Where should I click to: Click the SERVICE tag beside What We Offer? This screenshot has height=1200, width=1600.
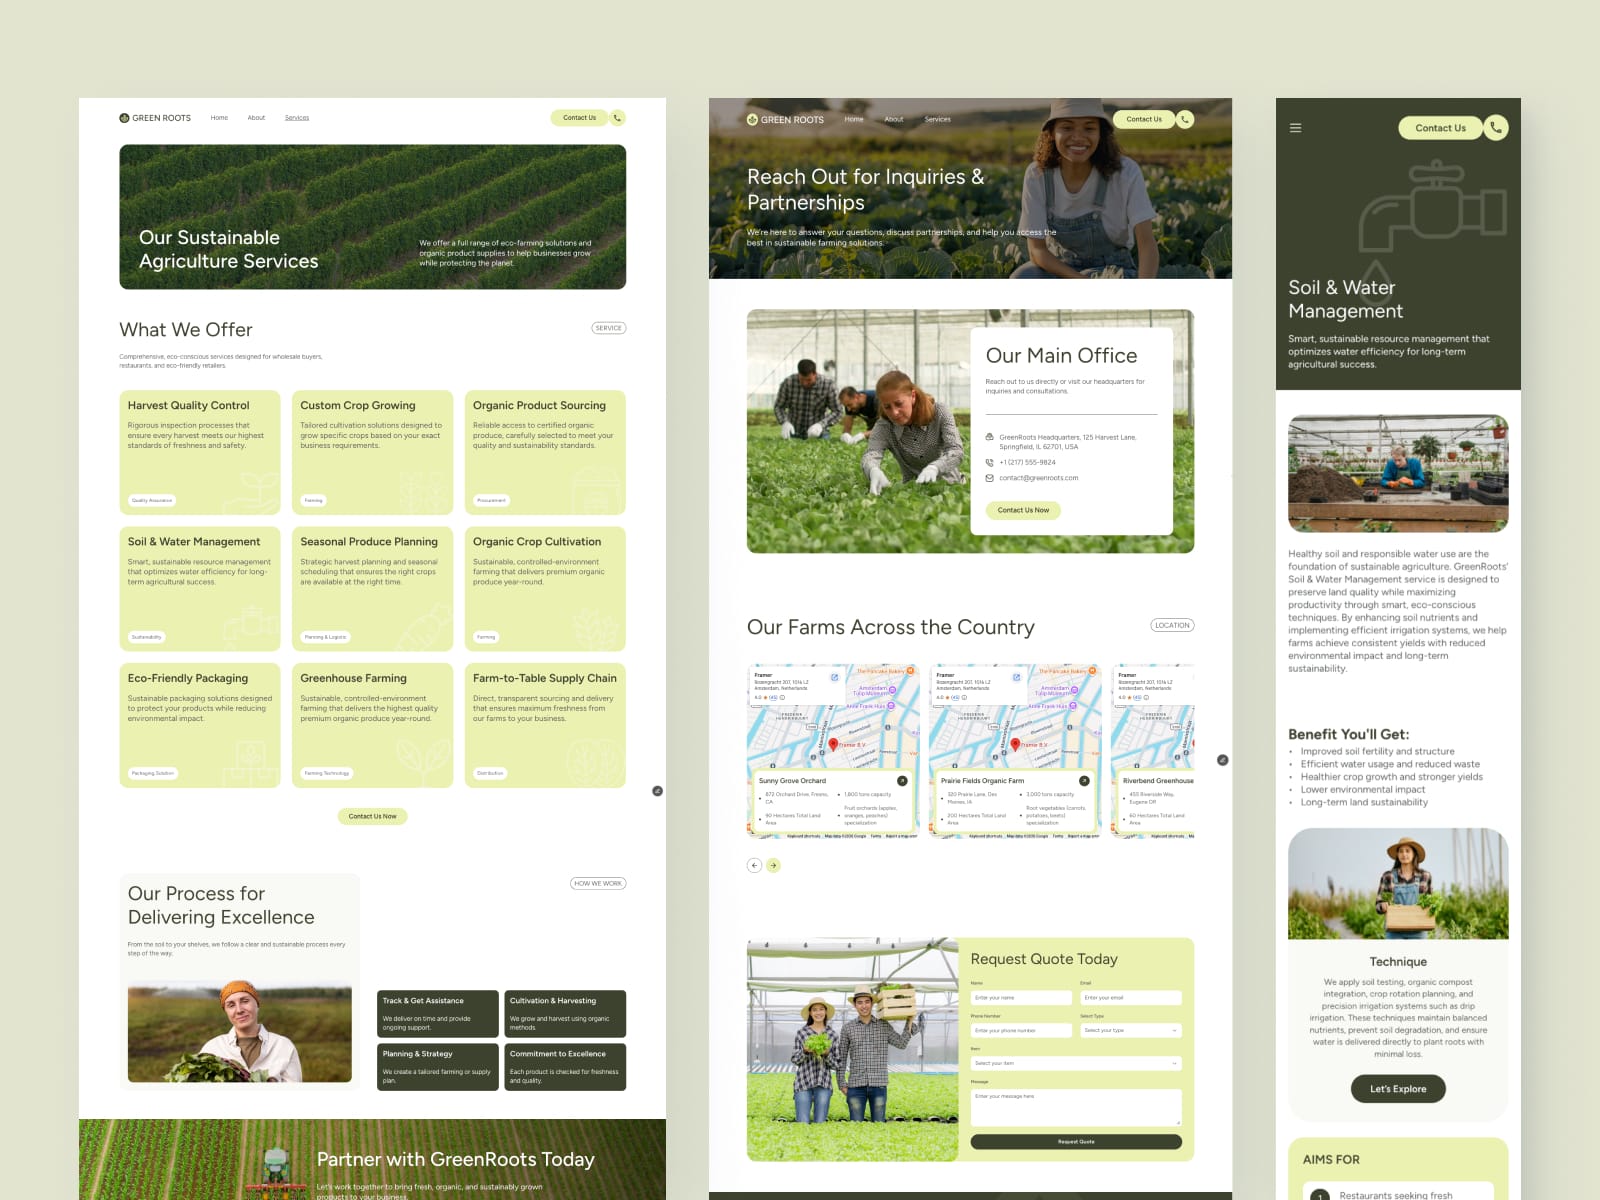[x=609, y=328]
